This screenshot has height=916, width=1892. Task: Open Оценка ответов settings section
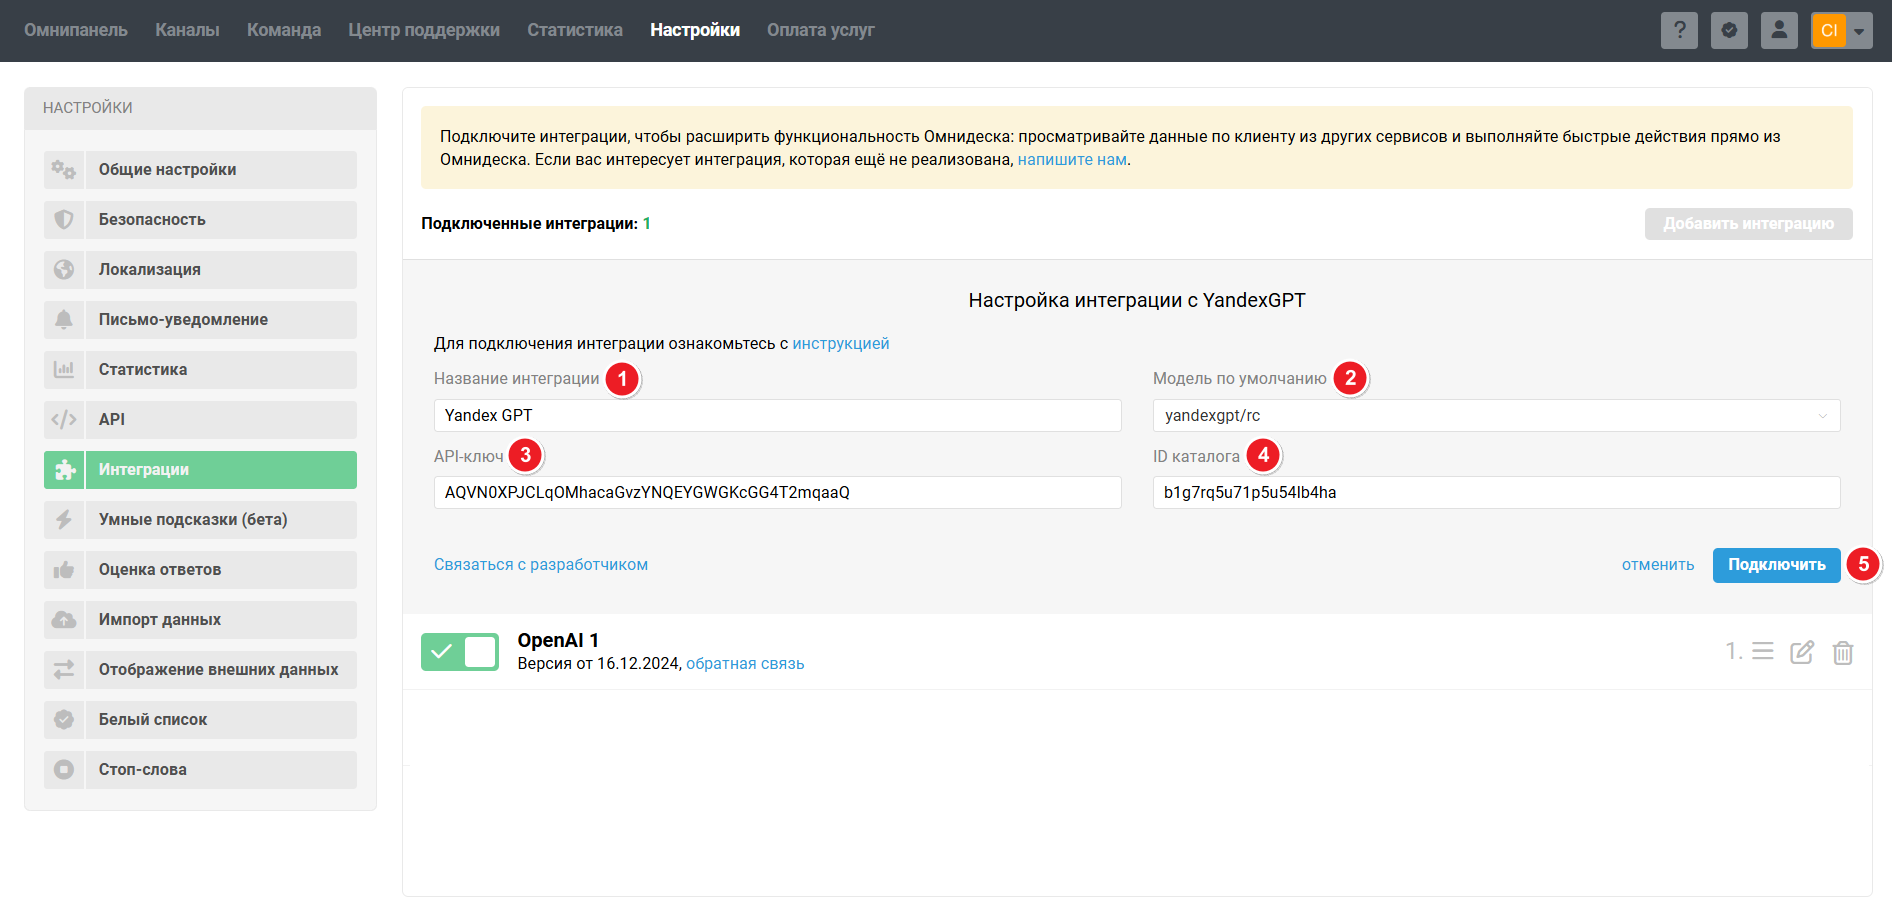(x=200, y=570)
